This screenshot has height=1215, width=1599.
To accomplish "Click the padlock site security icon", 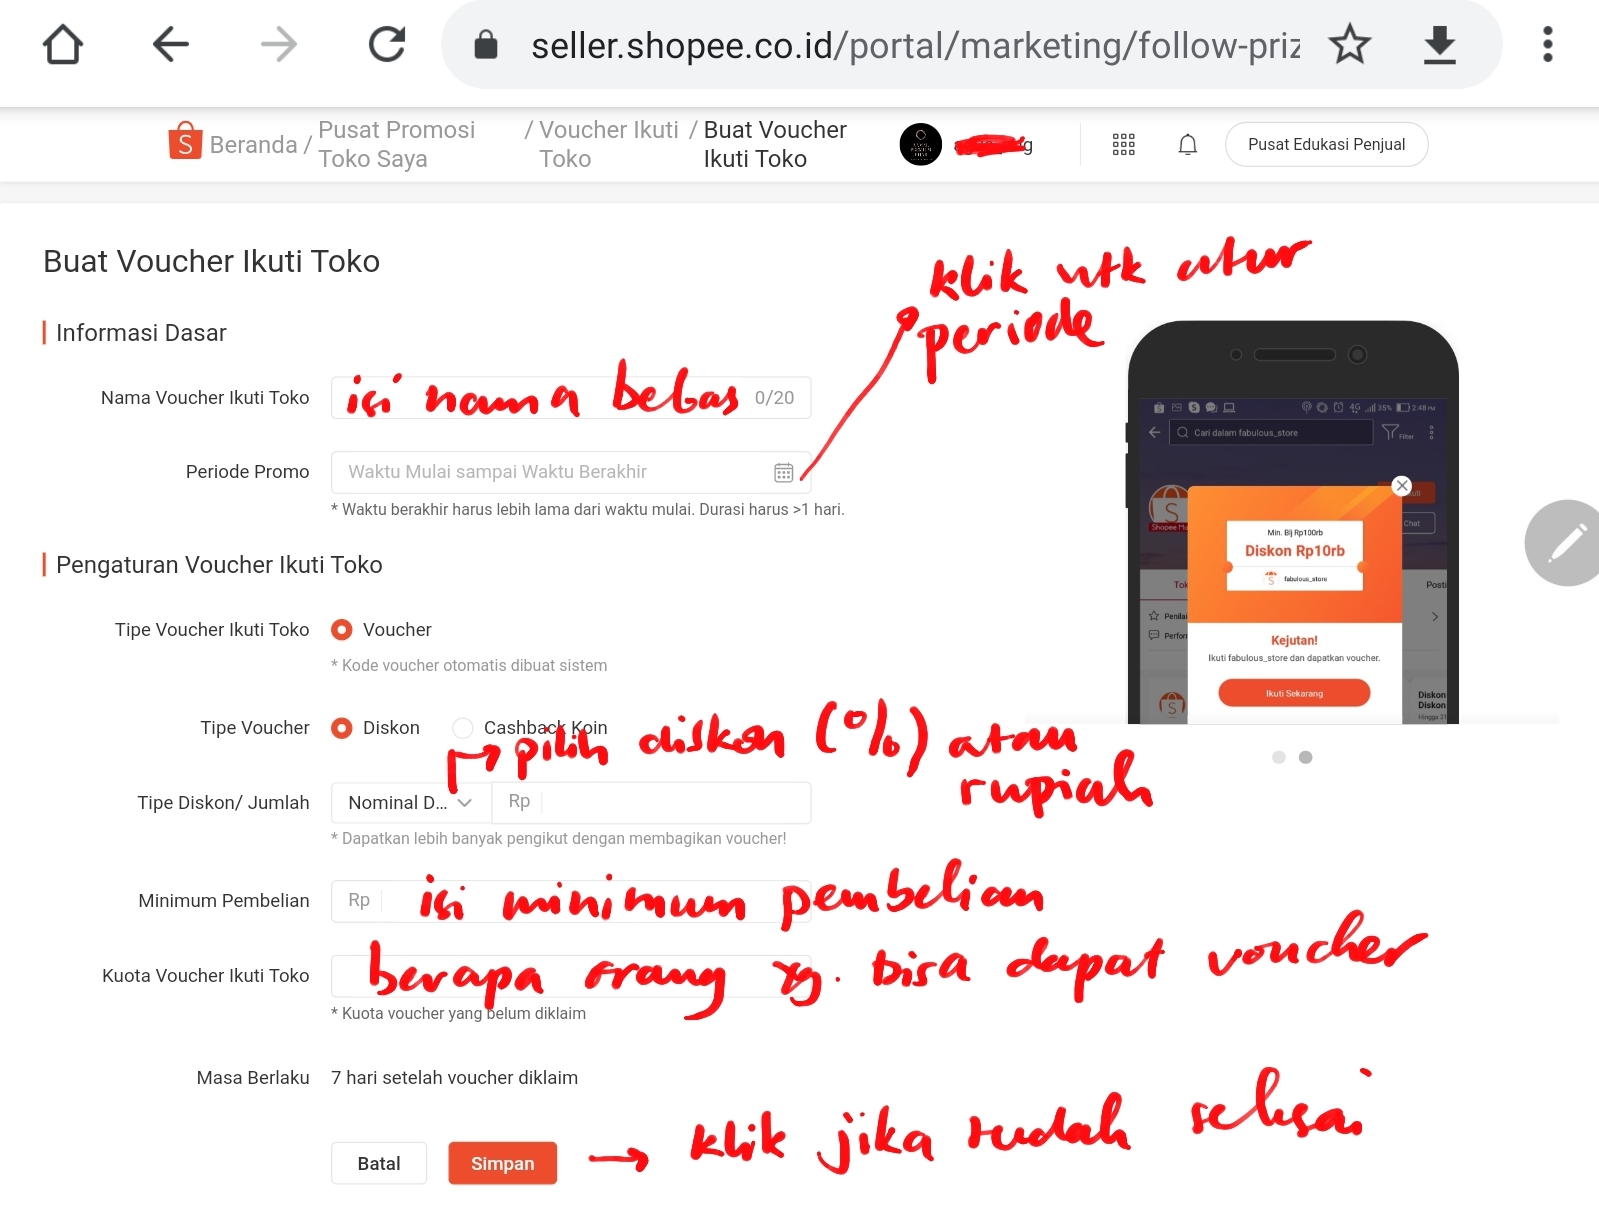I will pos(486,45).
